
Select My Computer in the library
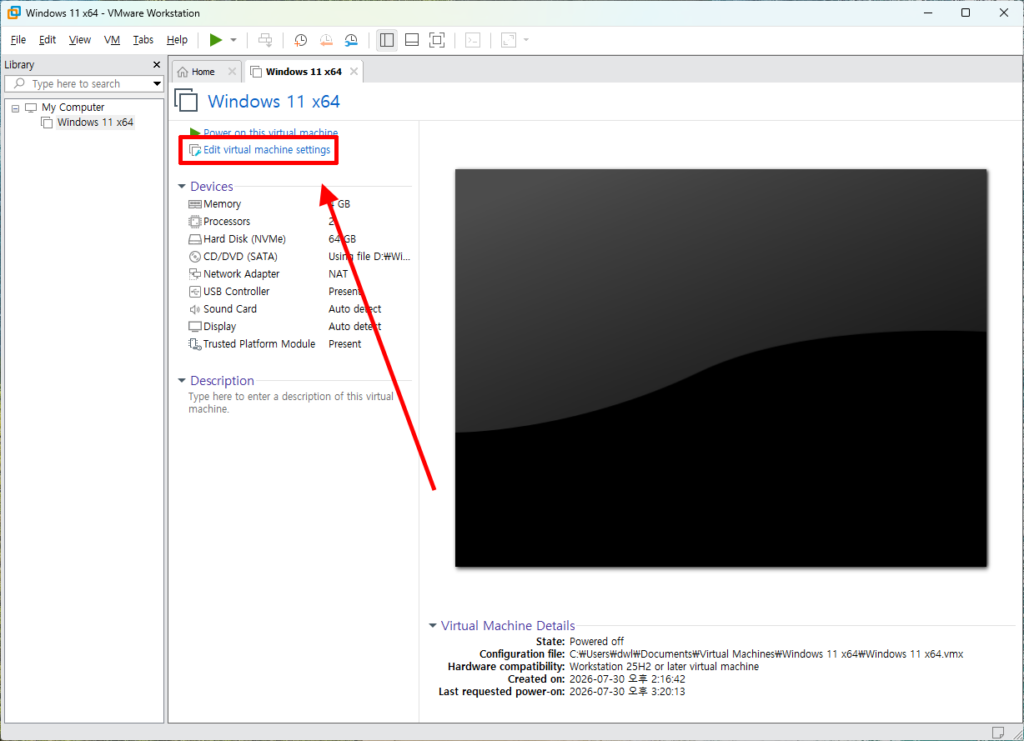tap(72, 107)
